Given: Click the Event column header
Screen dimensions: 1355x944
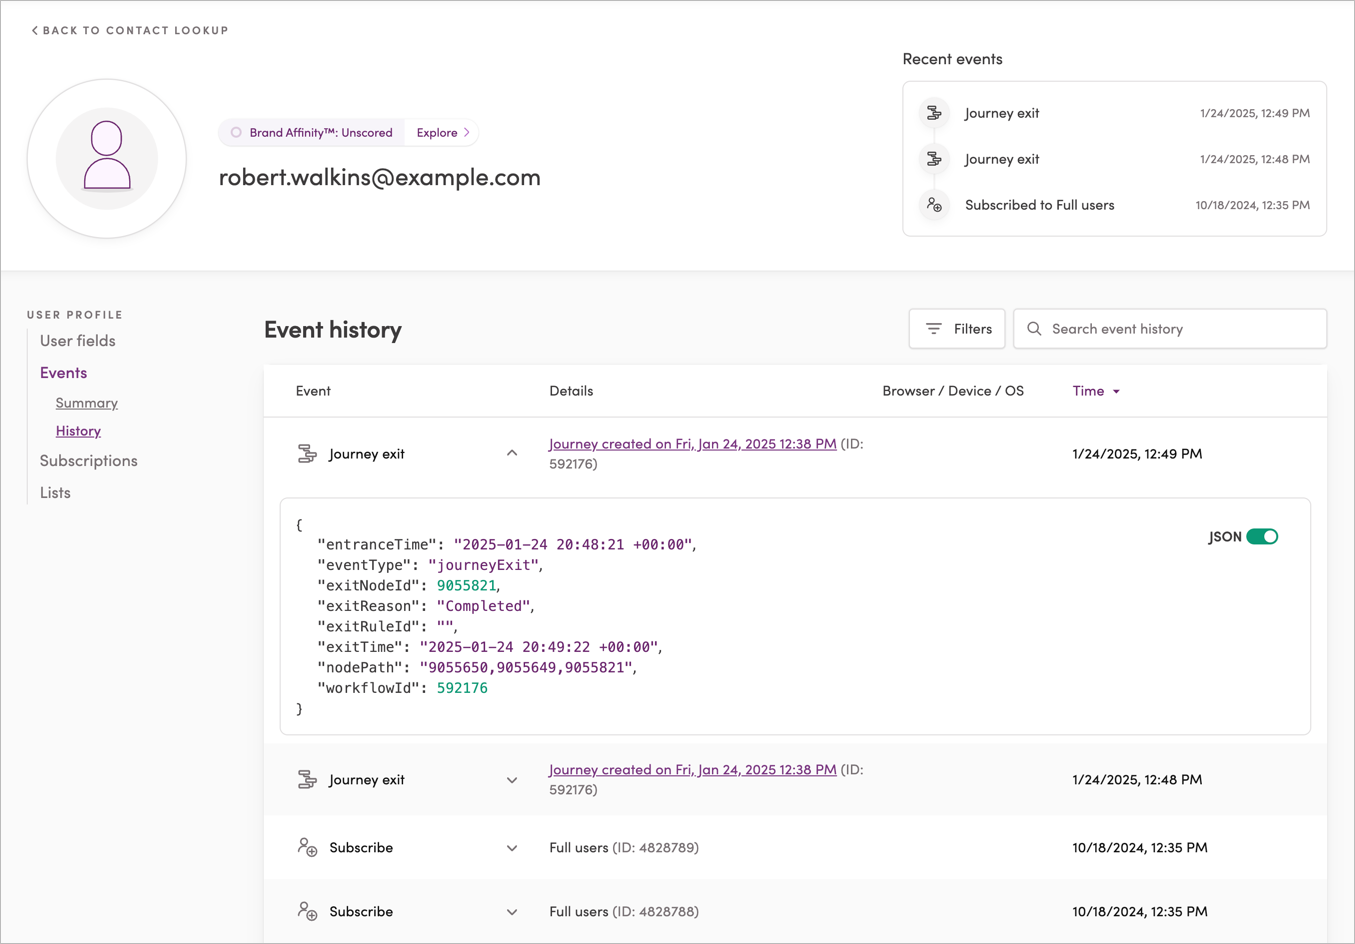Looking at the screenshot, I should click(x=313, y=391).
